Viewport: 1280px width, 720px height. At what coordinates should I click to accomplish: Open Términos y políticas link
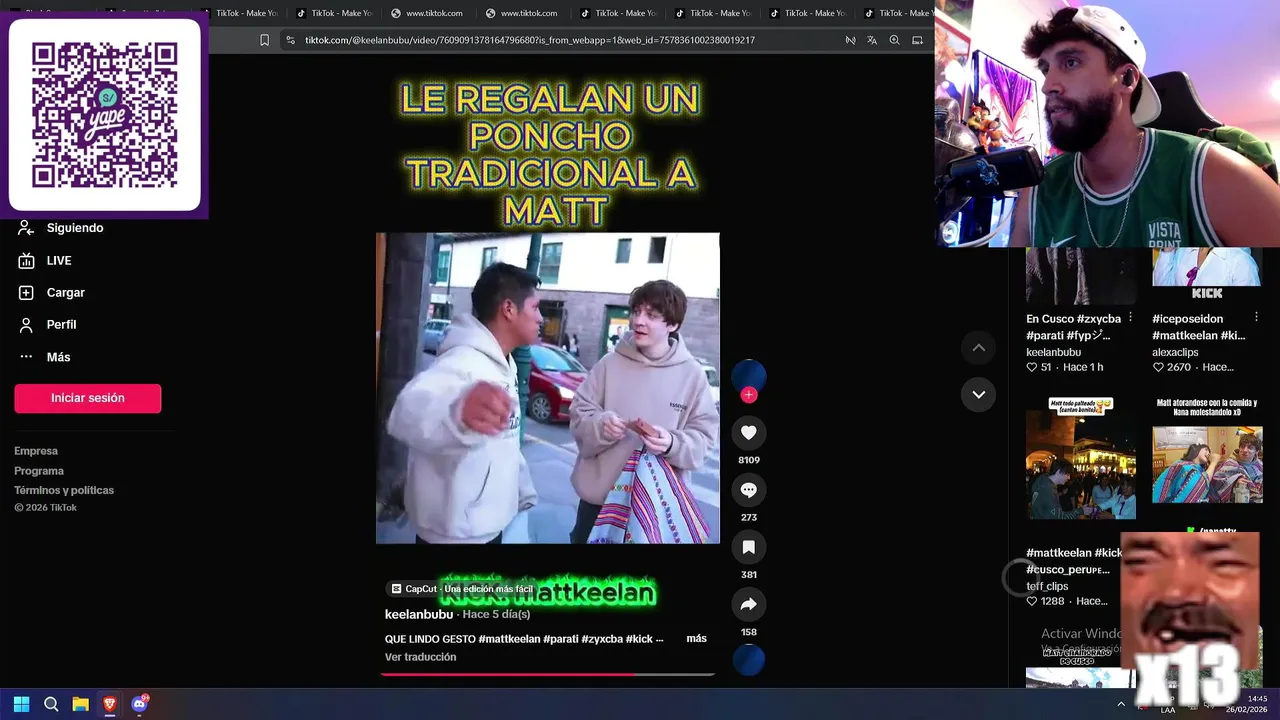coord(64,490)
